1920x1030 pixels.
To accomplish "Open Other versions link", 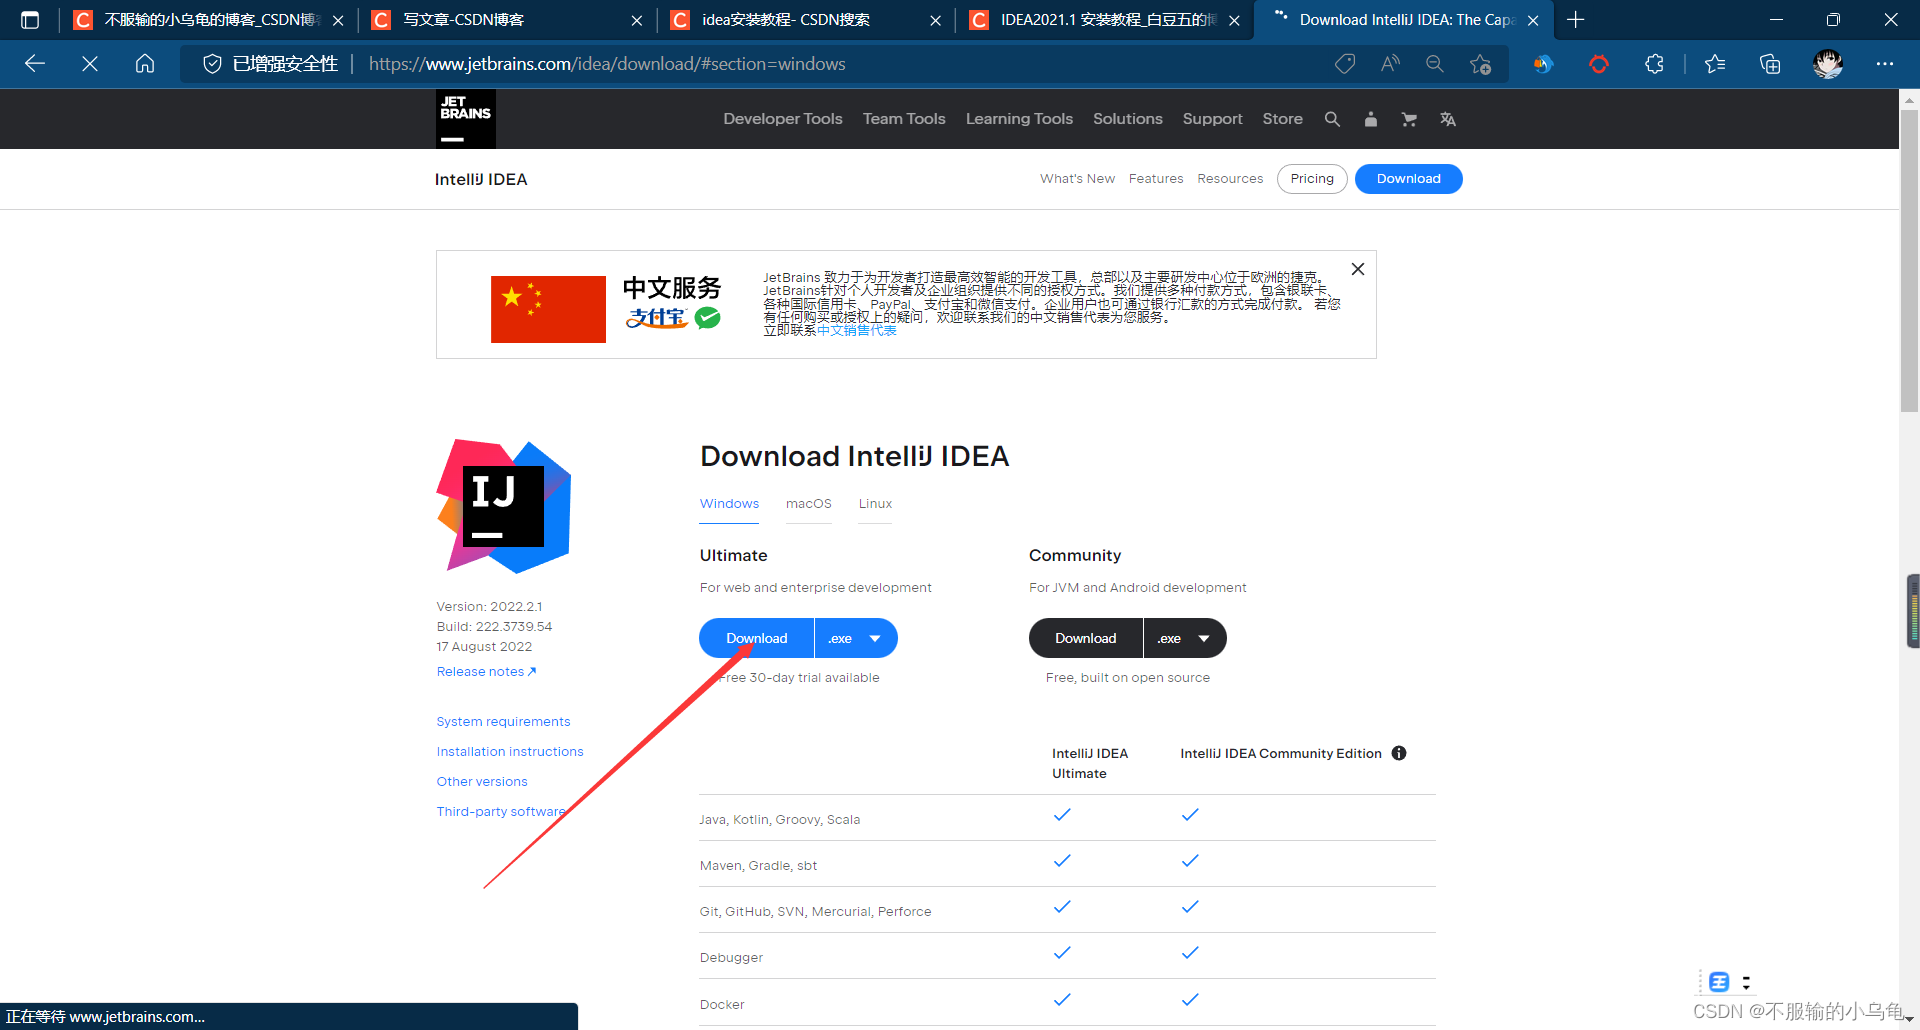I will pyautogui.click(x=482, y=782).
